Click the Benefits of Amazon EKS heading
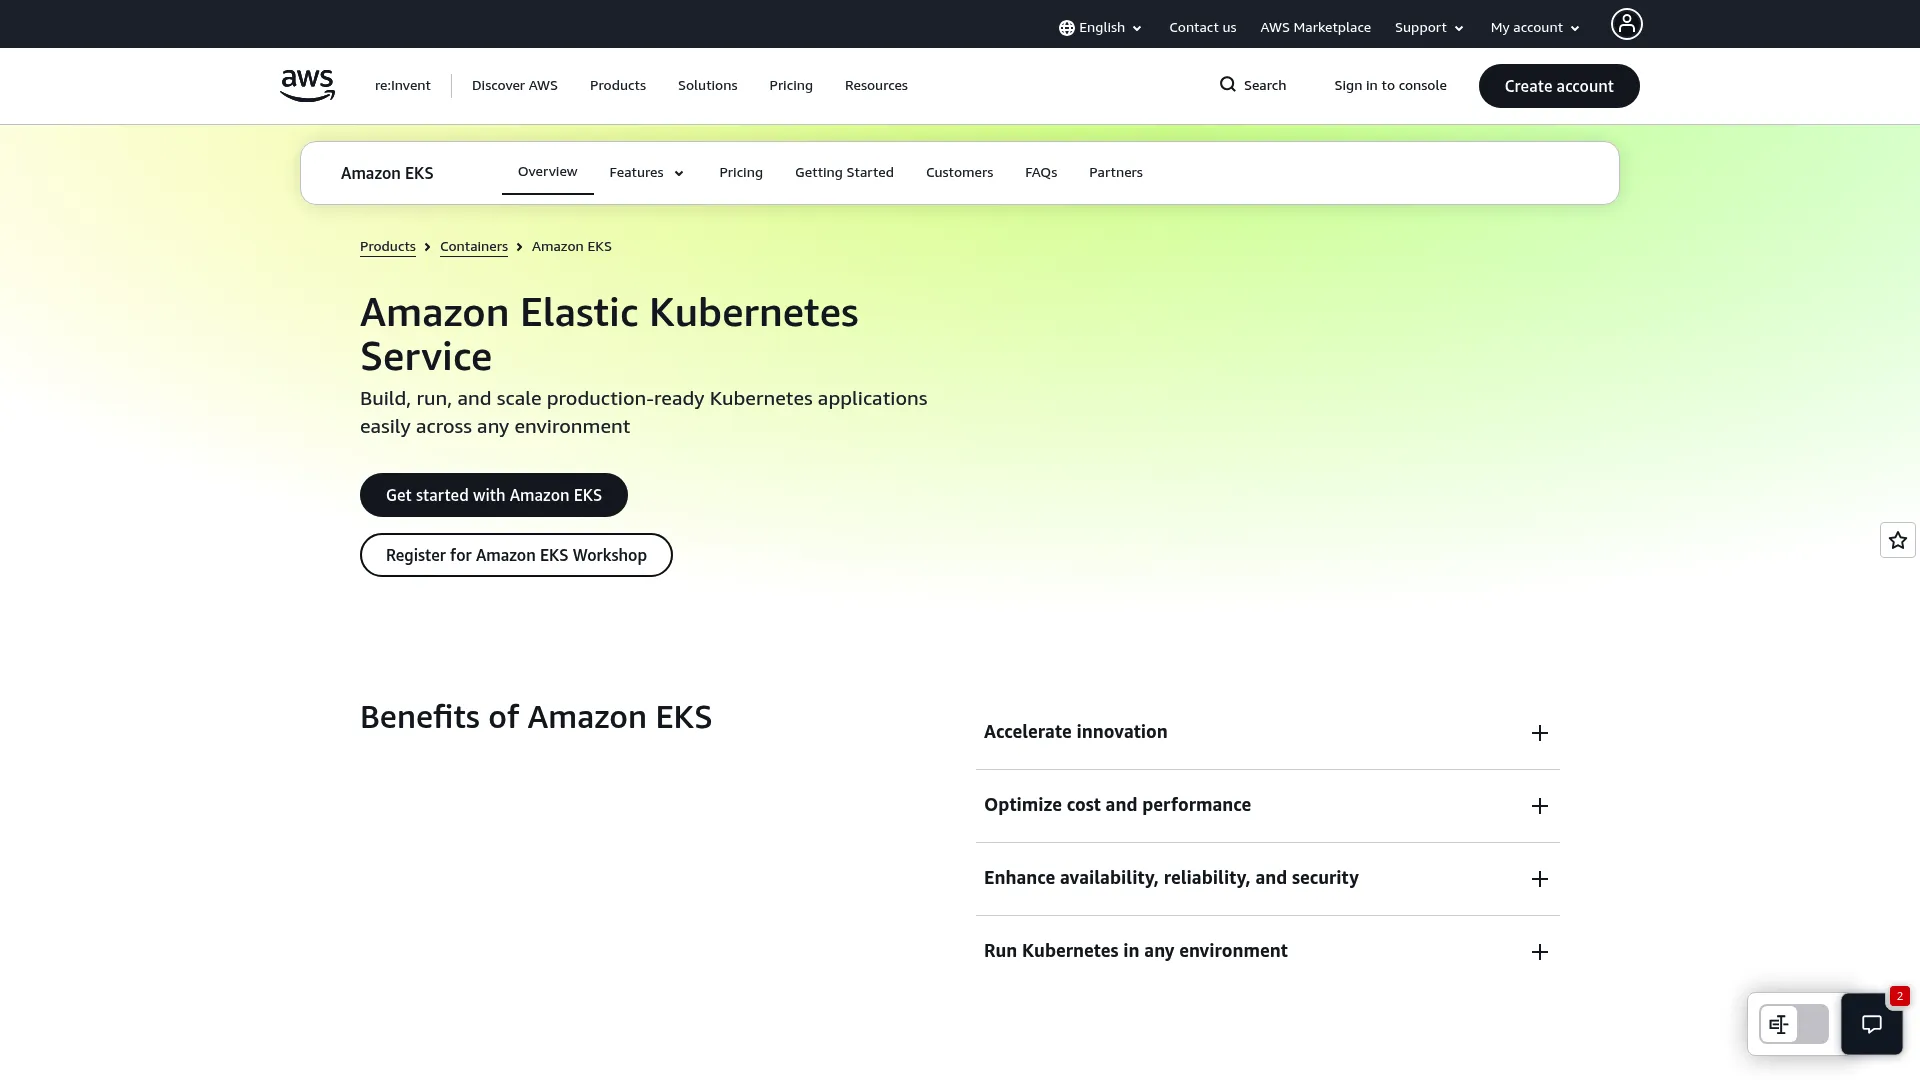The image size is (1920, 1080). 536,717
